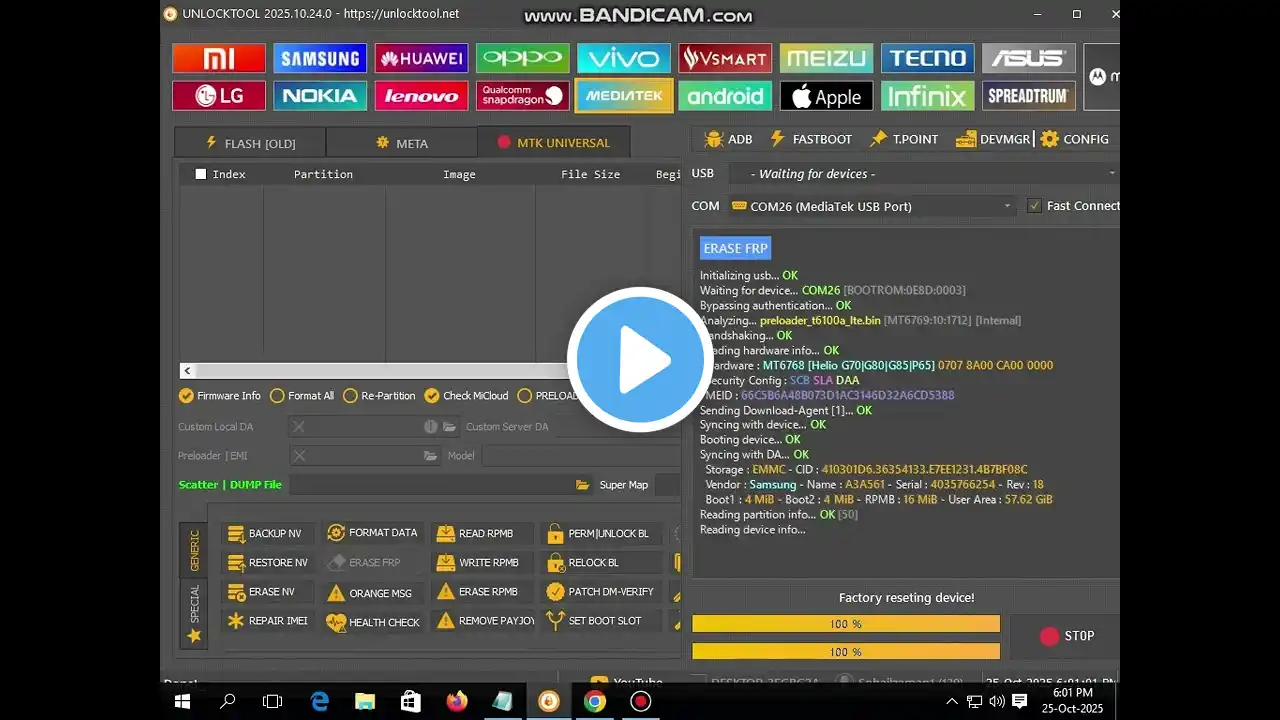Open the Android tile
Viewport: 1280px width, 720px height.
tap(725, 96)
